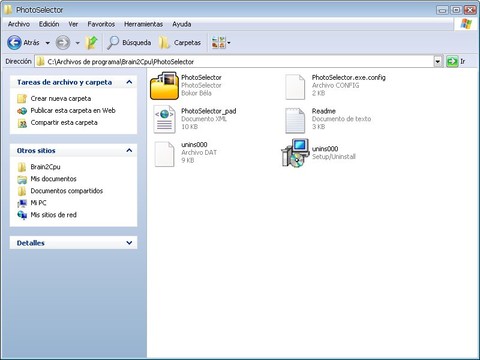Select the PhotoSelector.exe.config file icon
480x360 pixels.
295,87
